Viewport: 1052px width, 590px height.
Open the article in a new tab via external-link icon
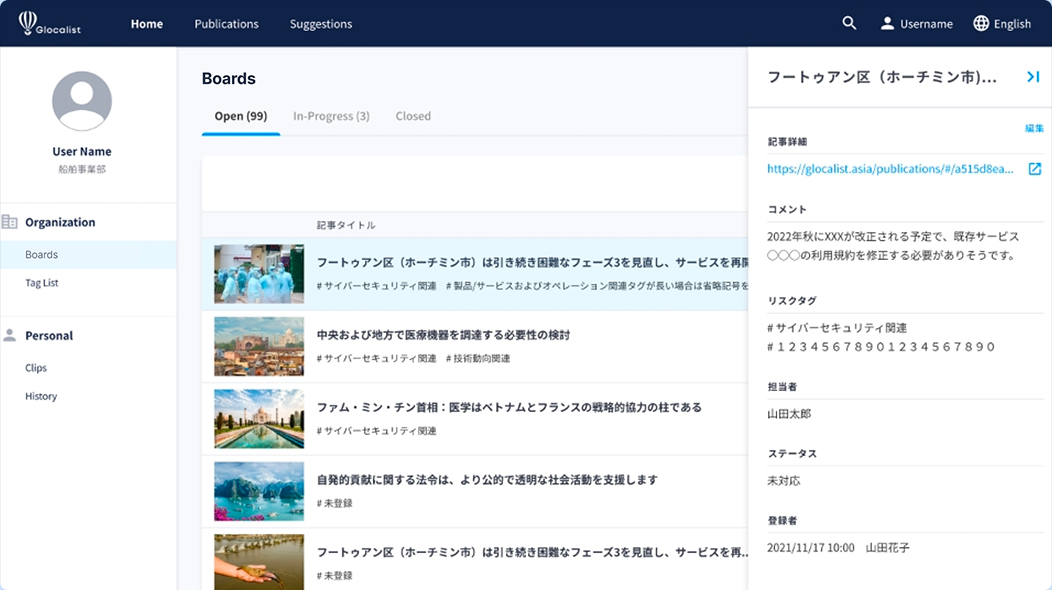click(1034, 169)
